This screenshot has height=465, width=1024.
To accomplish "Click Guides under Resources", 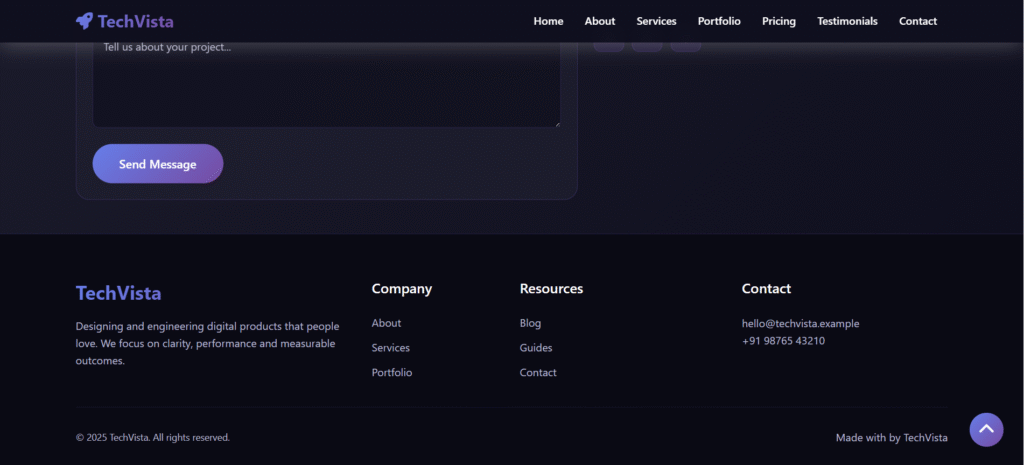I will click(536, 348).
